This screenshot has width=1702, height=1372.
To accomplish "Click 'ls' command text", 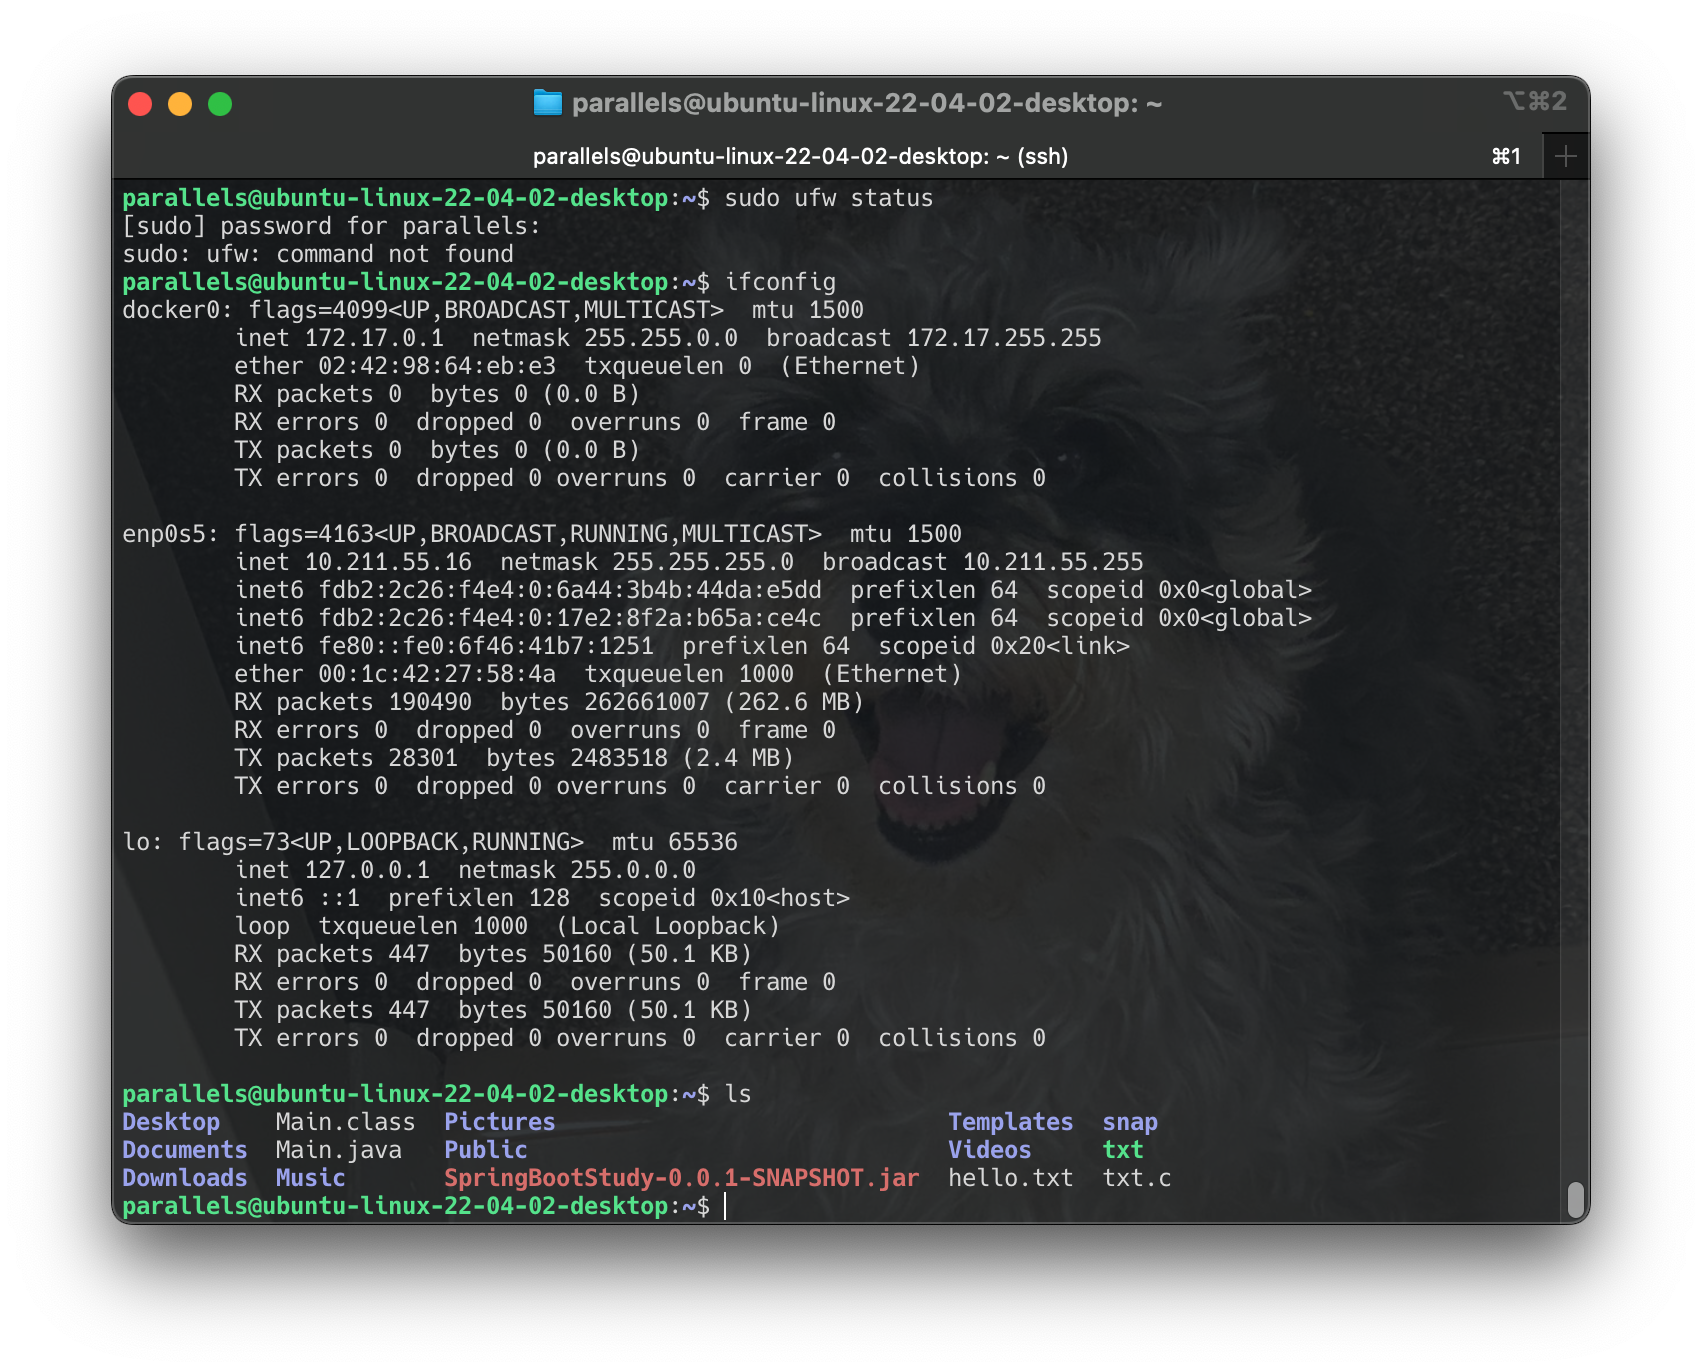I will [738, 1094].
